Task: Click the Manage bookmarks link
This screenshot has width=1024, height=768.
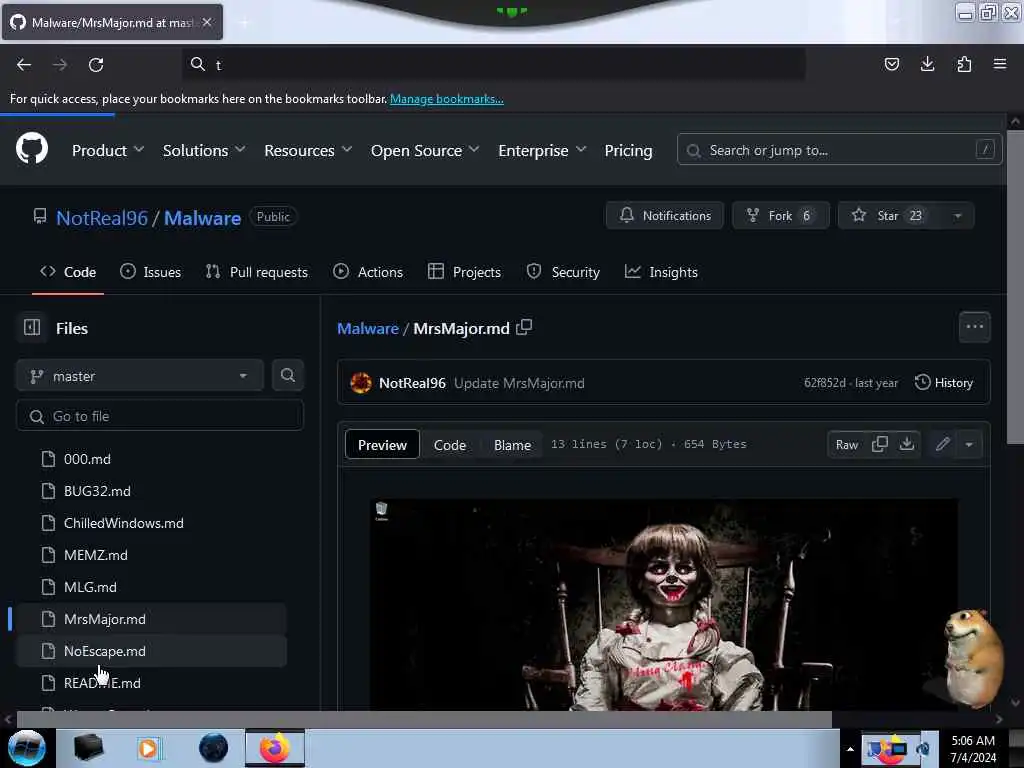Action: (x=447, y=99)
